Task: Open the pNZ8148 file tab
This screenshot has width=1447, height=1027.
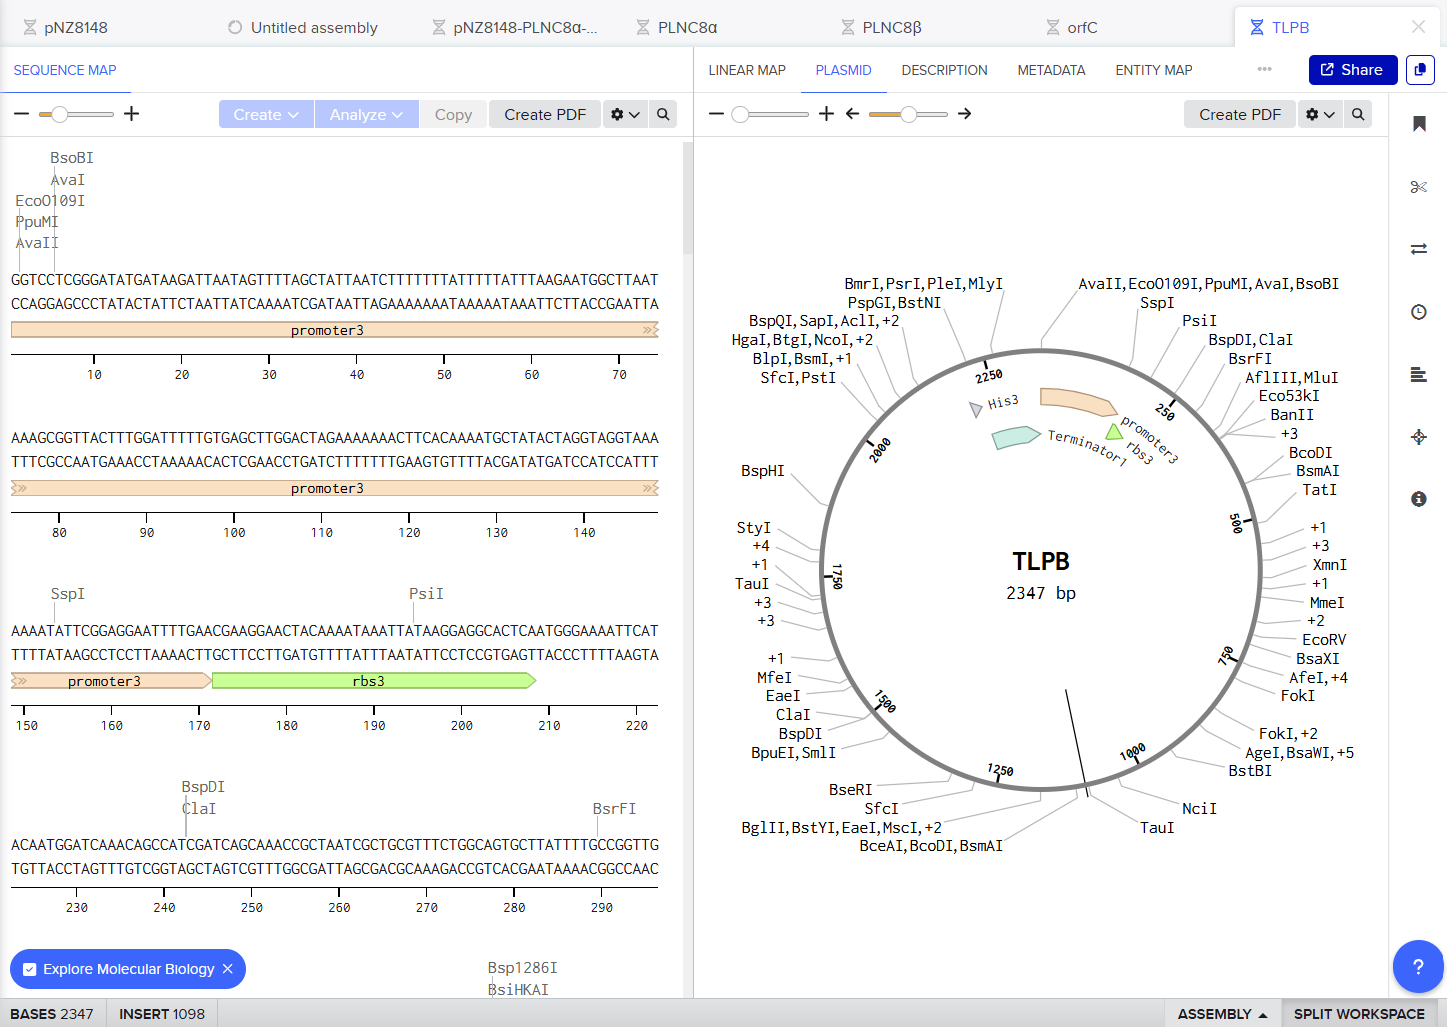Action: [76, 27]
